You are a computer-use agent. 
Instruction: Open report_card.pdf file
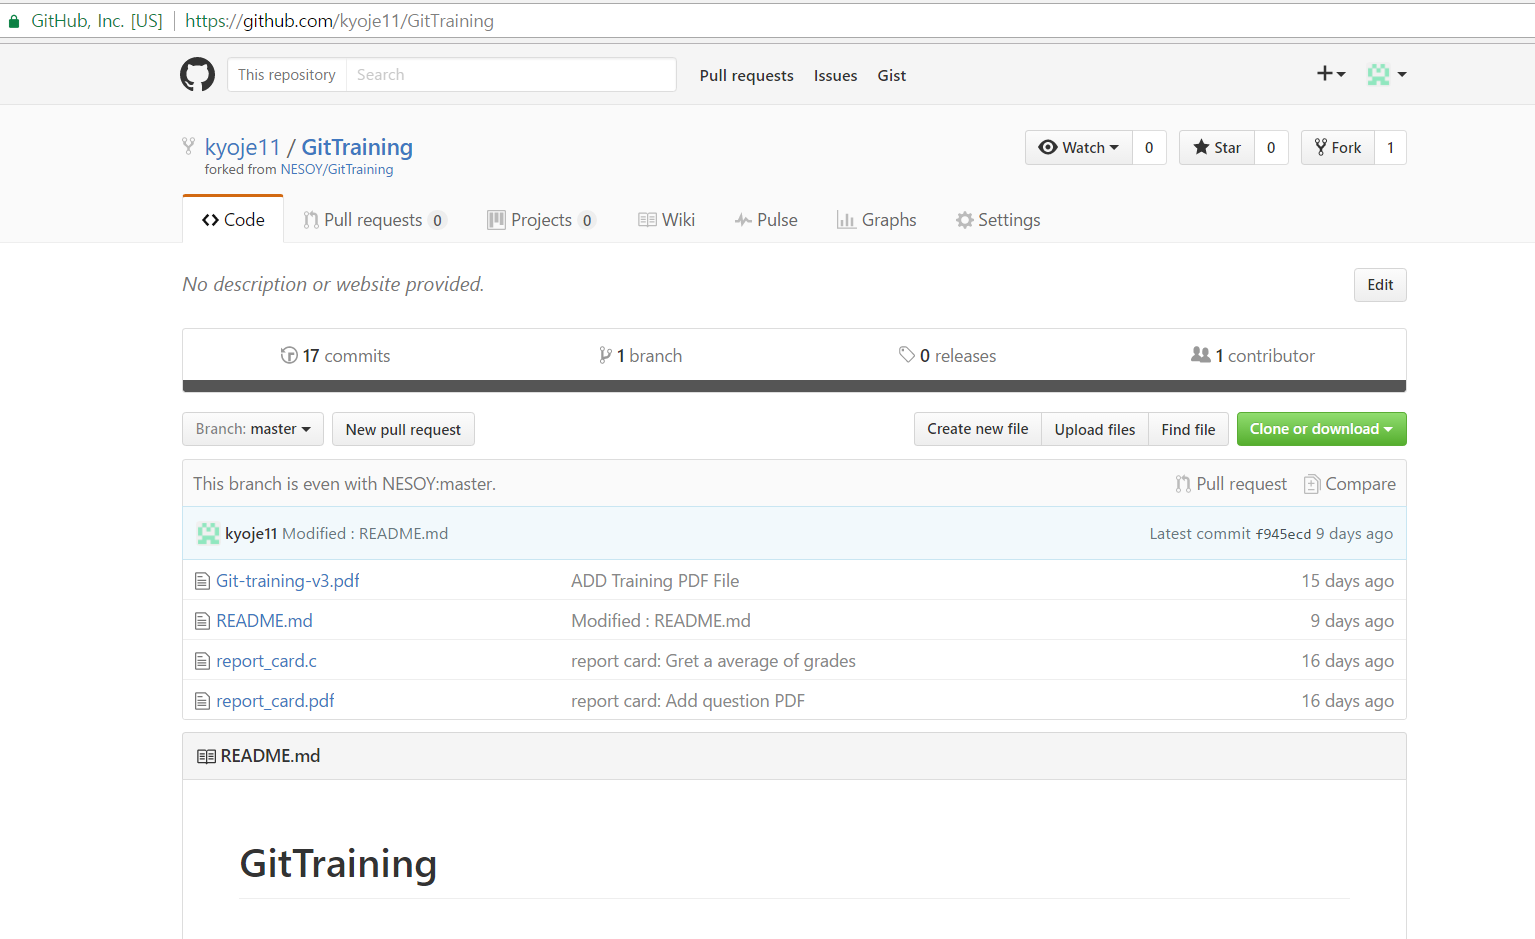[x=275, y=701]
